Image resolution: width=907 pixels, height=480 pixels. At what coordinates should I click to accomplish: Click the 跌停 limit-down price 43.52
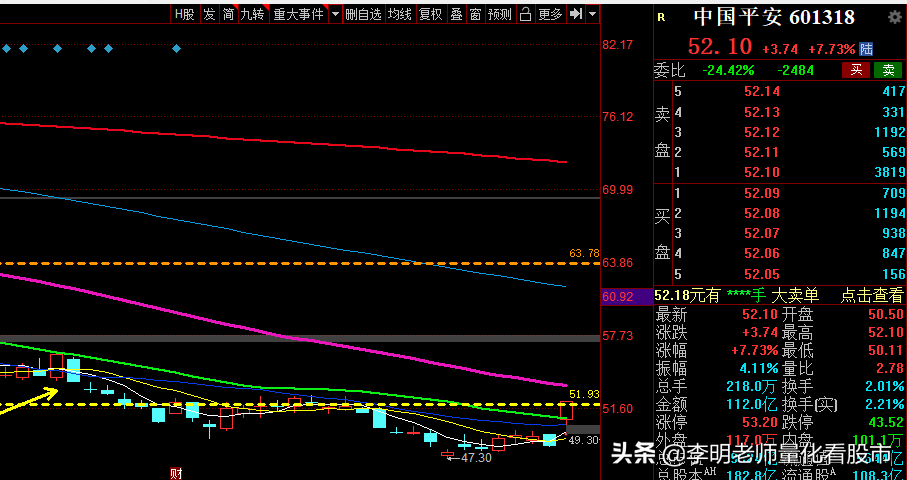point(886,422)
